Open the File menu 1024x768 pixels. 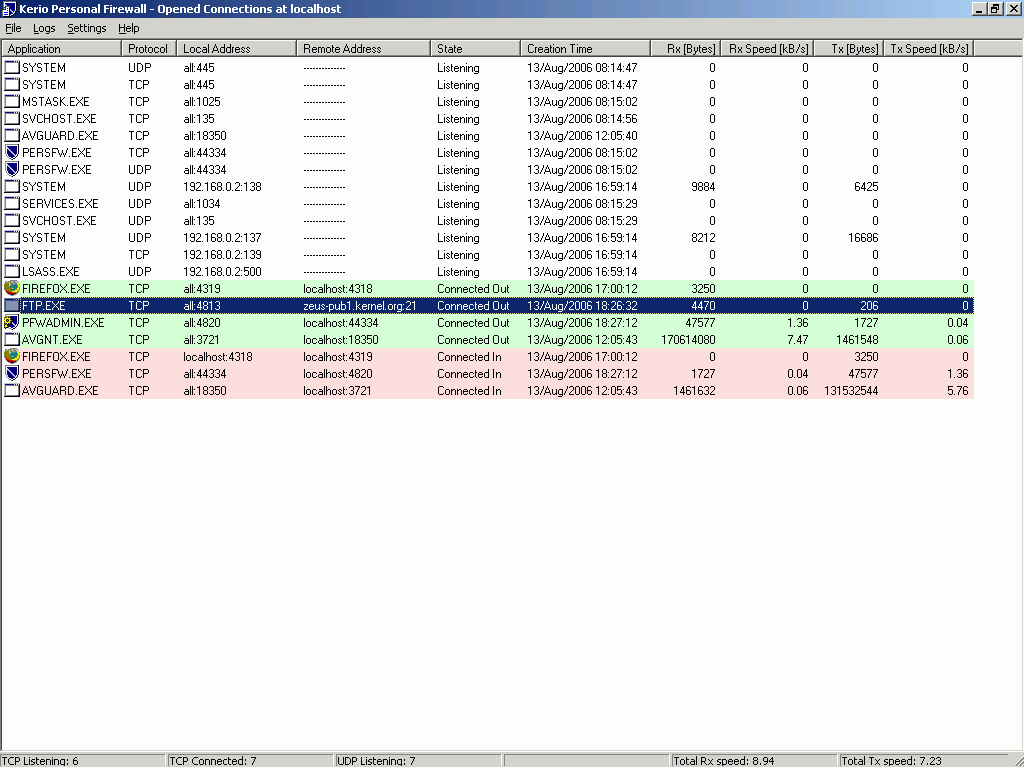[x=13, y=28]
